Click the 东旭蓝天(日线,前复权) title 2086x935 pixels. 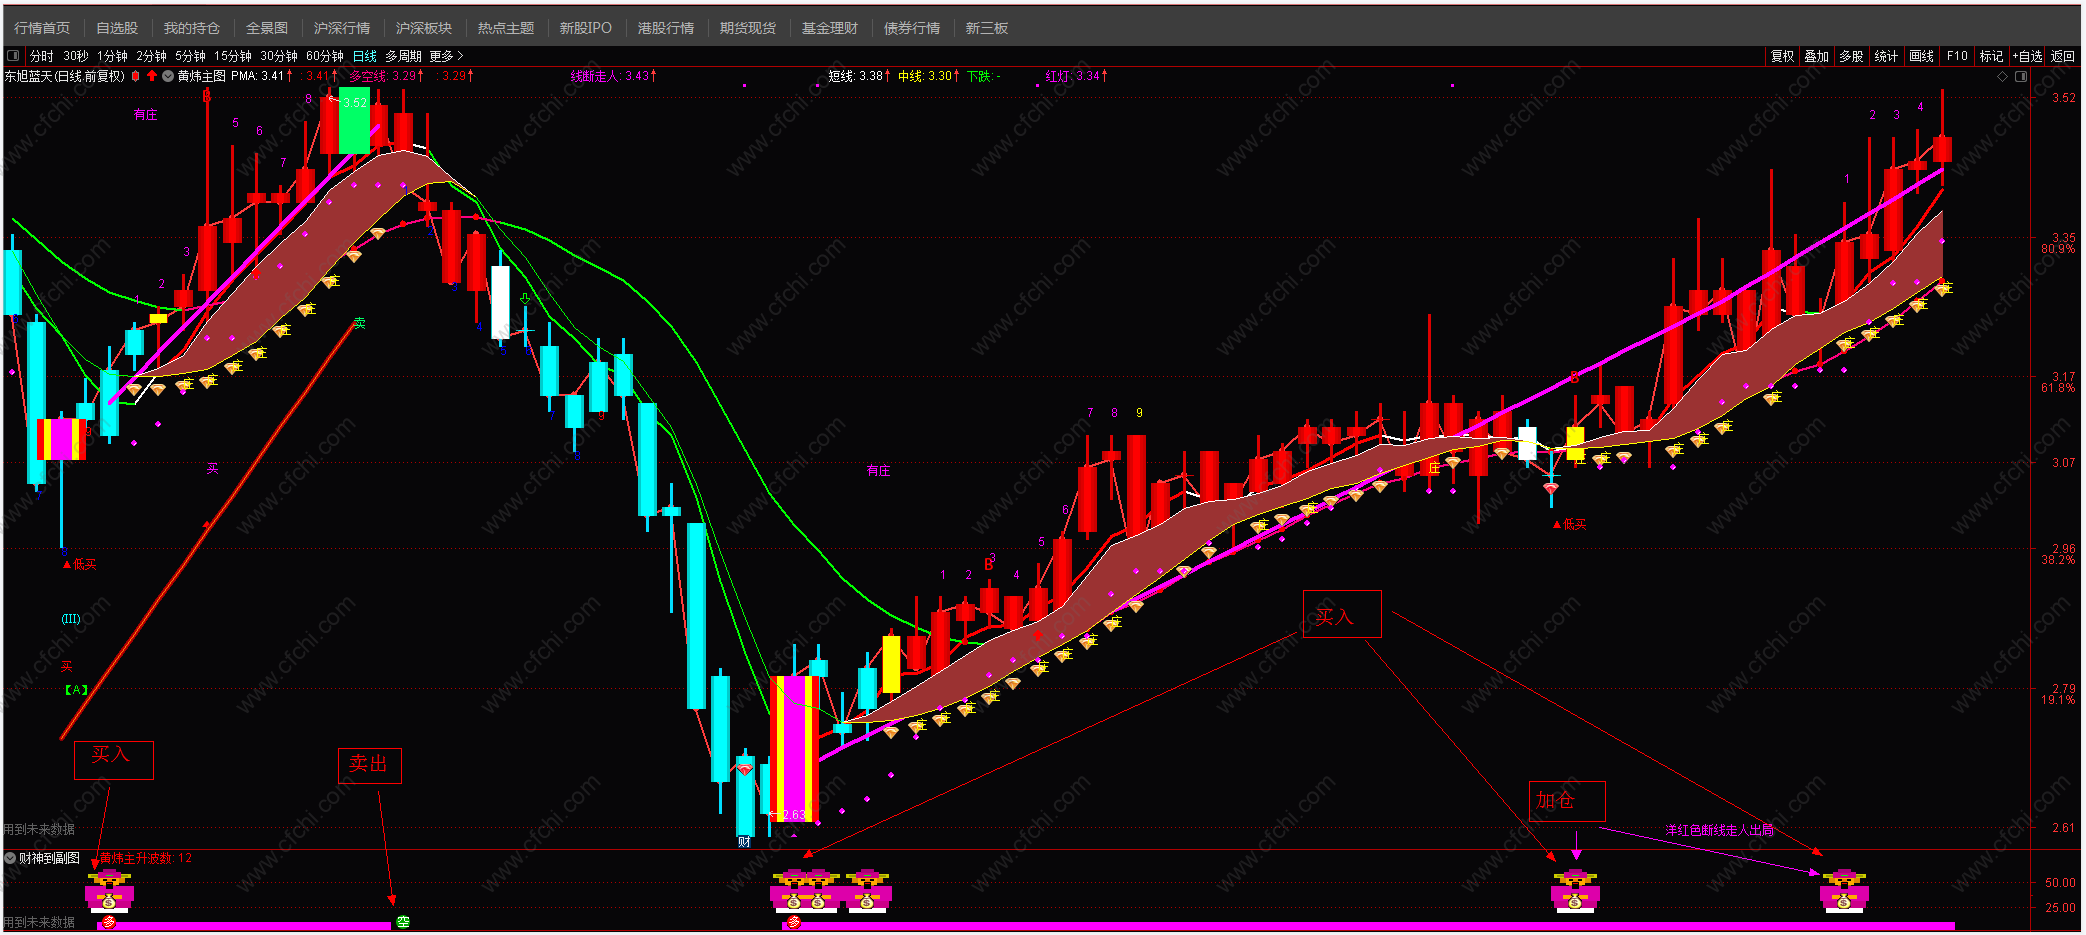pyautogui.click(x=65, y=76)
